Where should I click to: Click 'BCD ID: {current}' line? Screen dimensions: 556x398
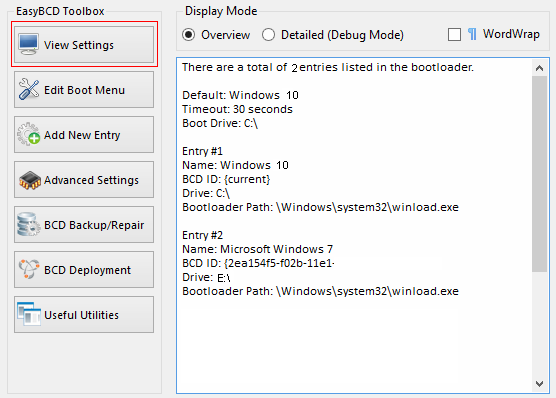coord(226,179)
